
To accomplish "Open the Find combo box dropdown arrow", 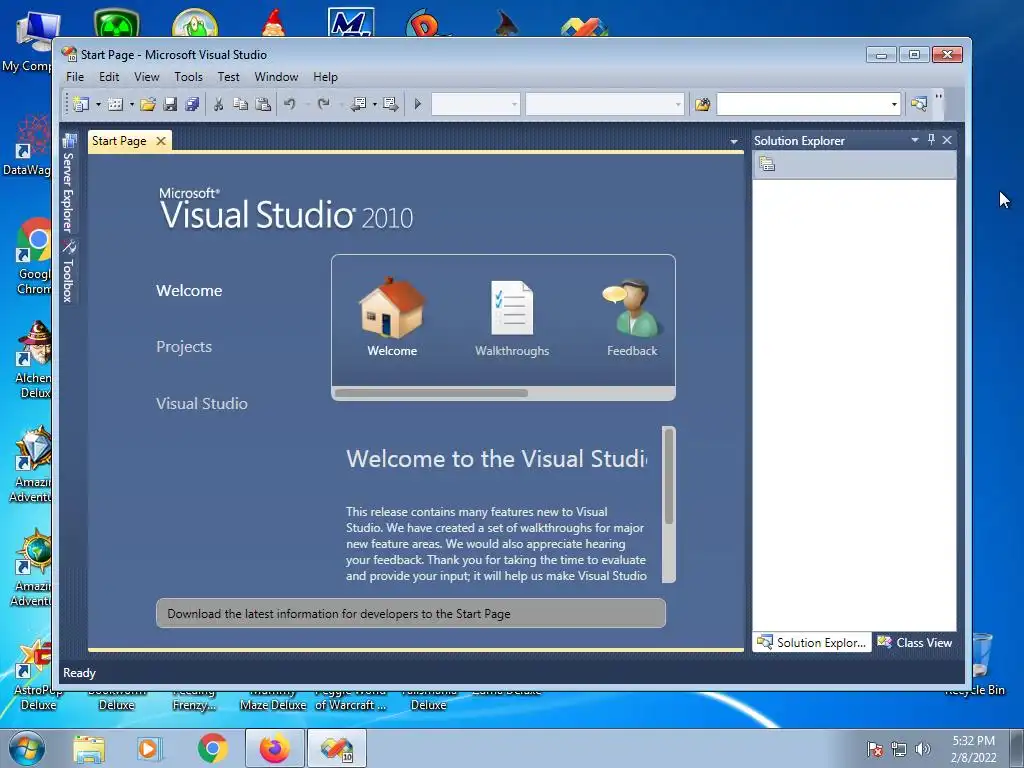I will coord(894,104).
